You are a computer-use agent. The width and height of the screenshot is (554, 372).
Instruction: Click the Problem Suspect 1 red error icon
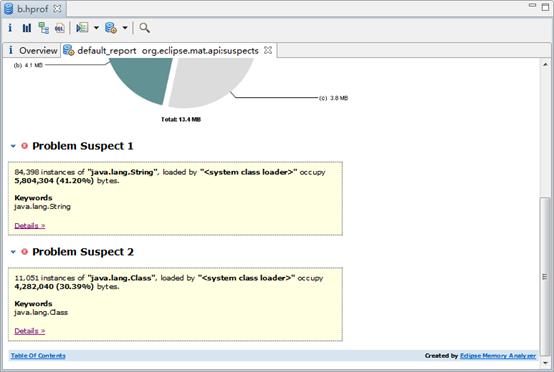[x=24, y=146]
